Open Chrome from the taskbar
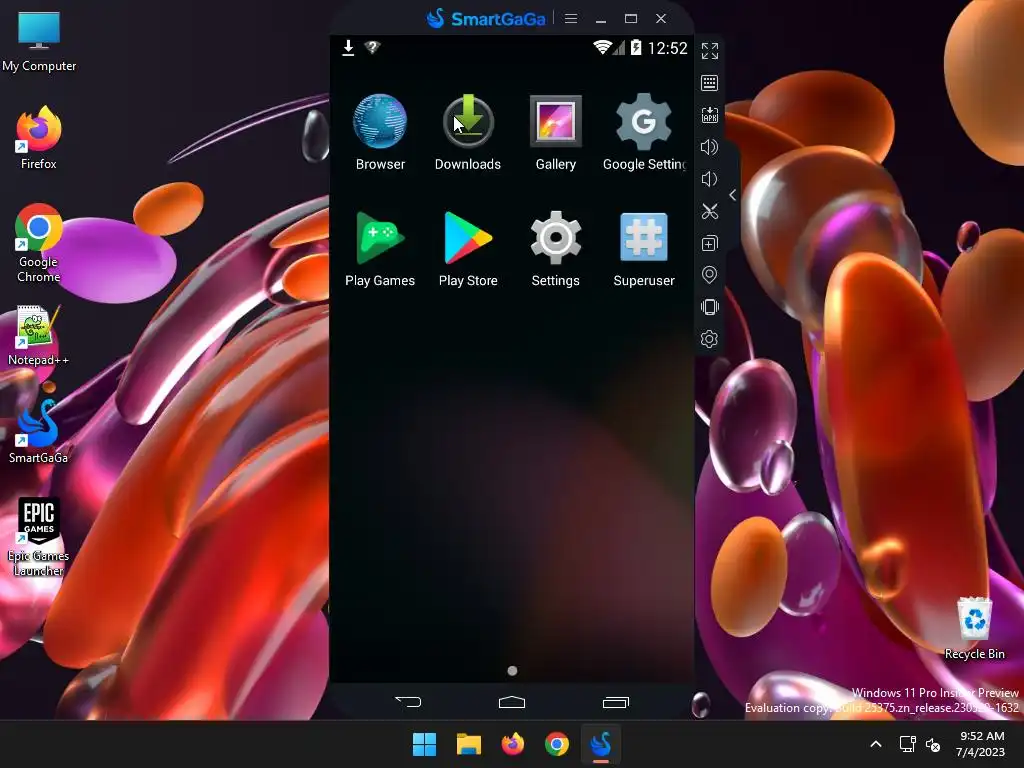This screenshot has height=768, width=1024. 557,744
